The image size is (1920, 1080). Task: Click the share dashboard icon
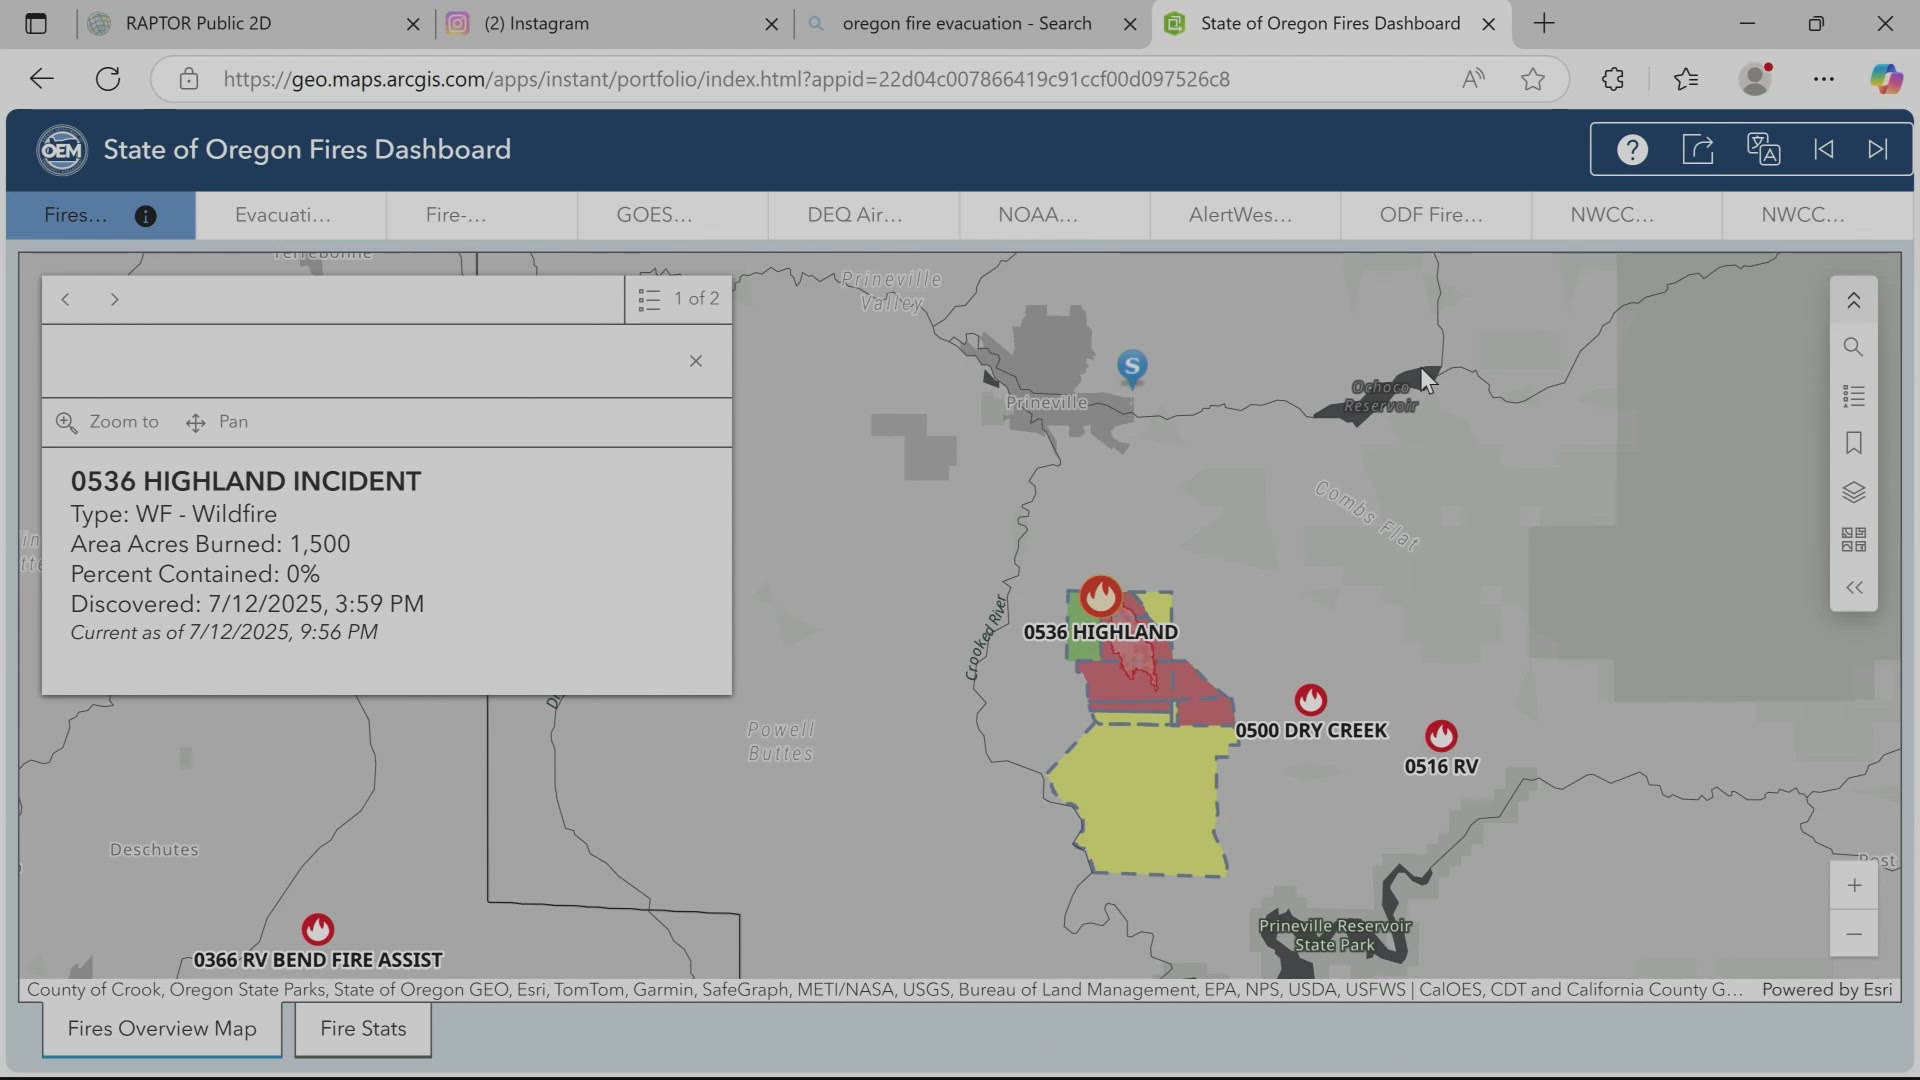click(x=1698, y=150)
